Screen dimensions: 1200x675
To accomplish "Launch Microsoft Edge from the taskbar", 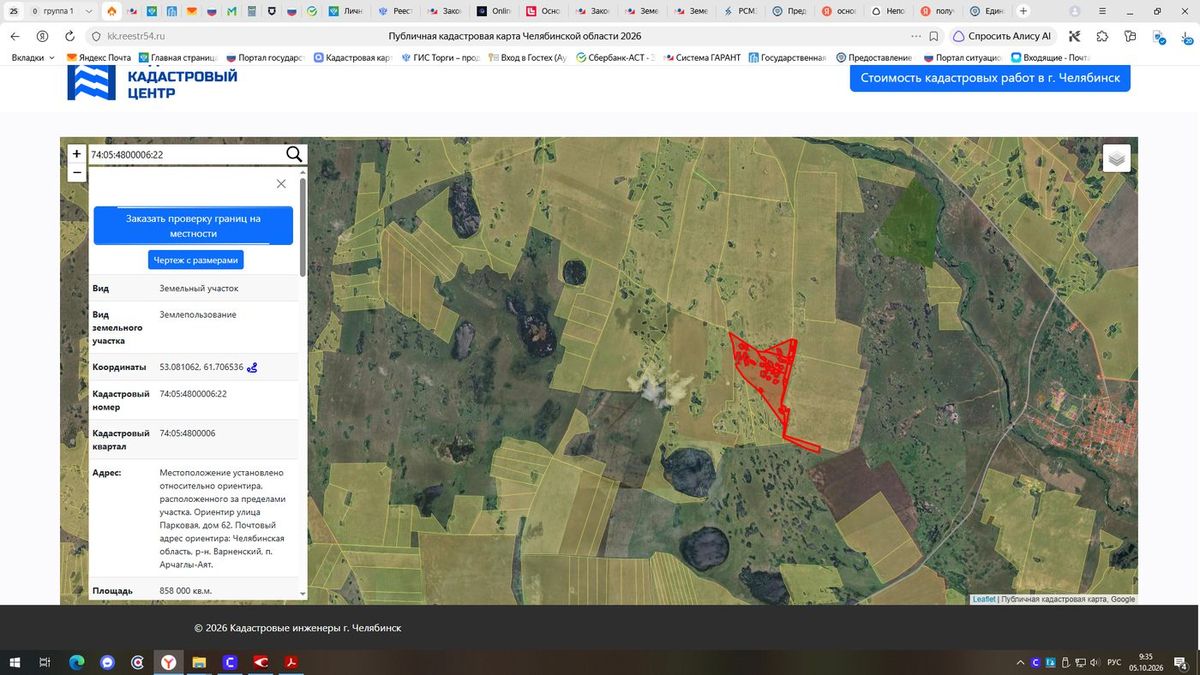I will 76,662.
